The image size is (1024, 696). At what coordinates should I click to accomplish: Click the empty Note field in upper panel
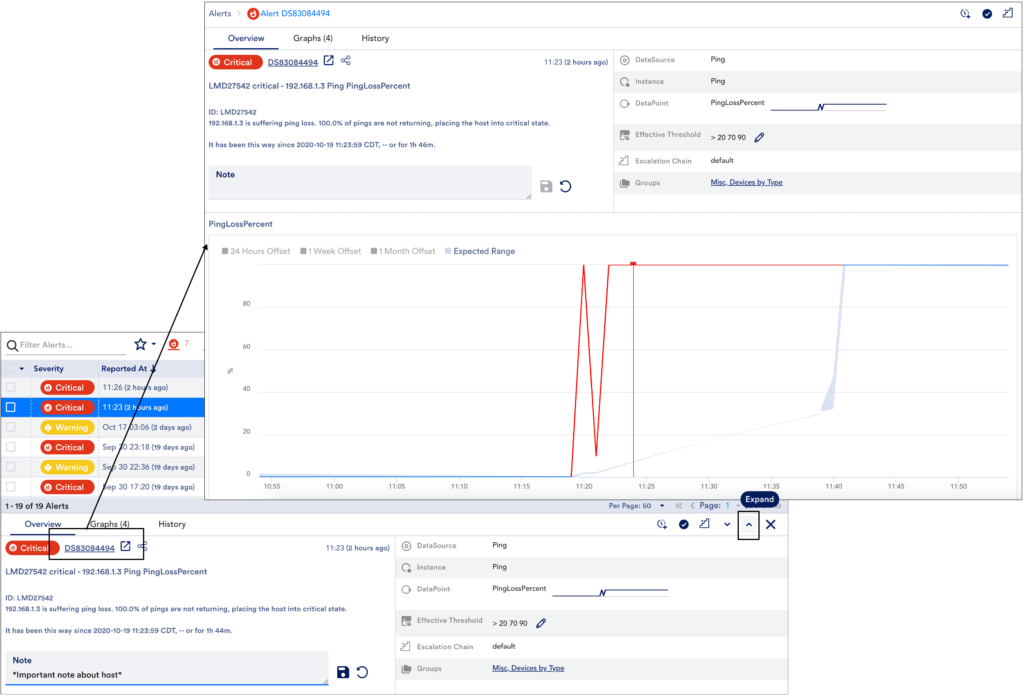coord(370,182)
